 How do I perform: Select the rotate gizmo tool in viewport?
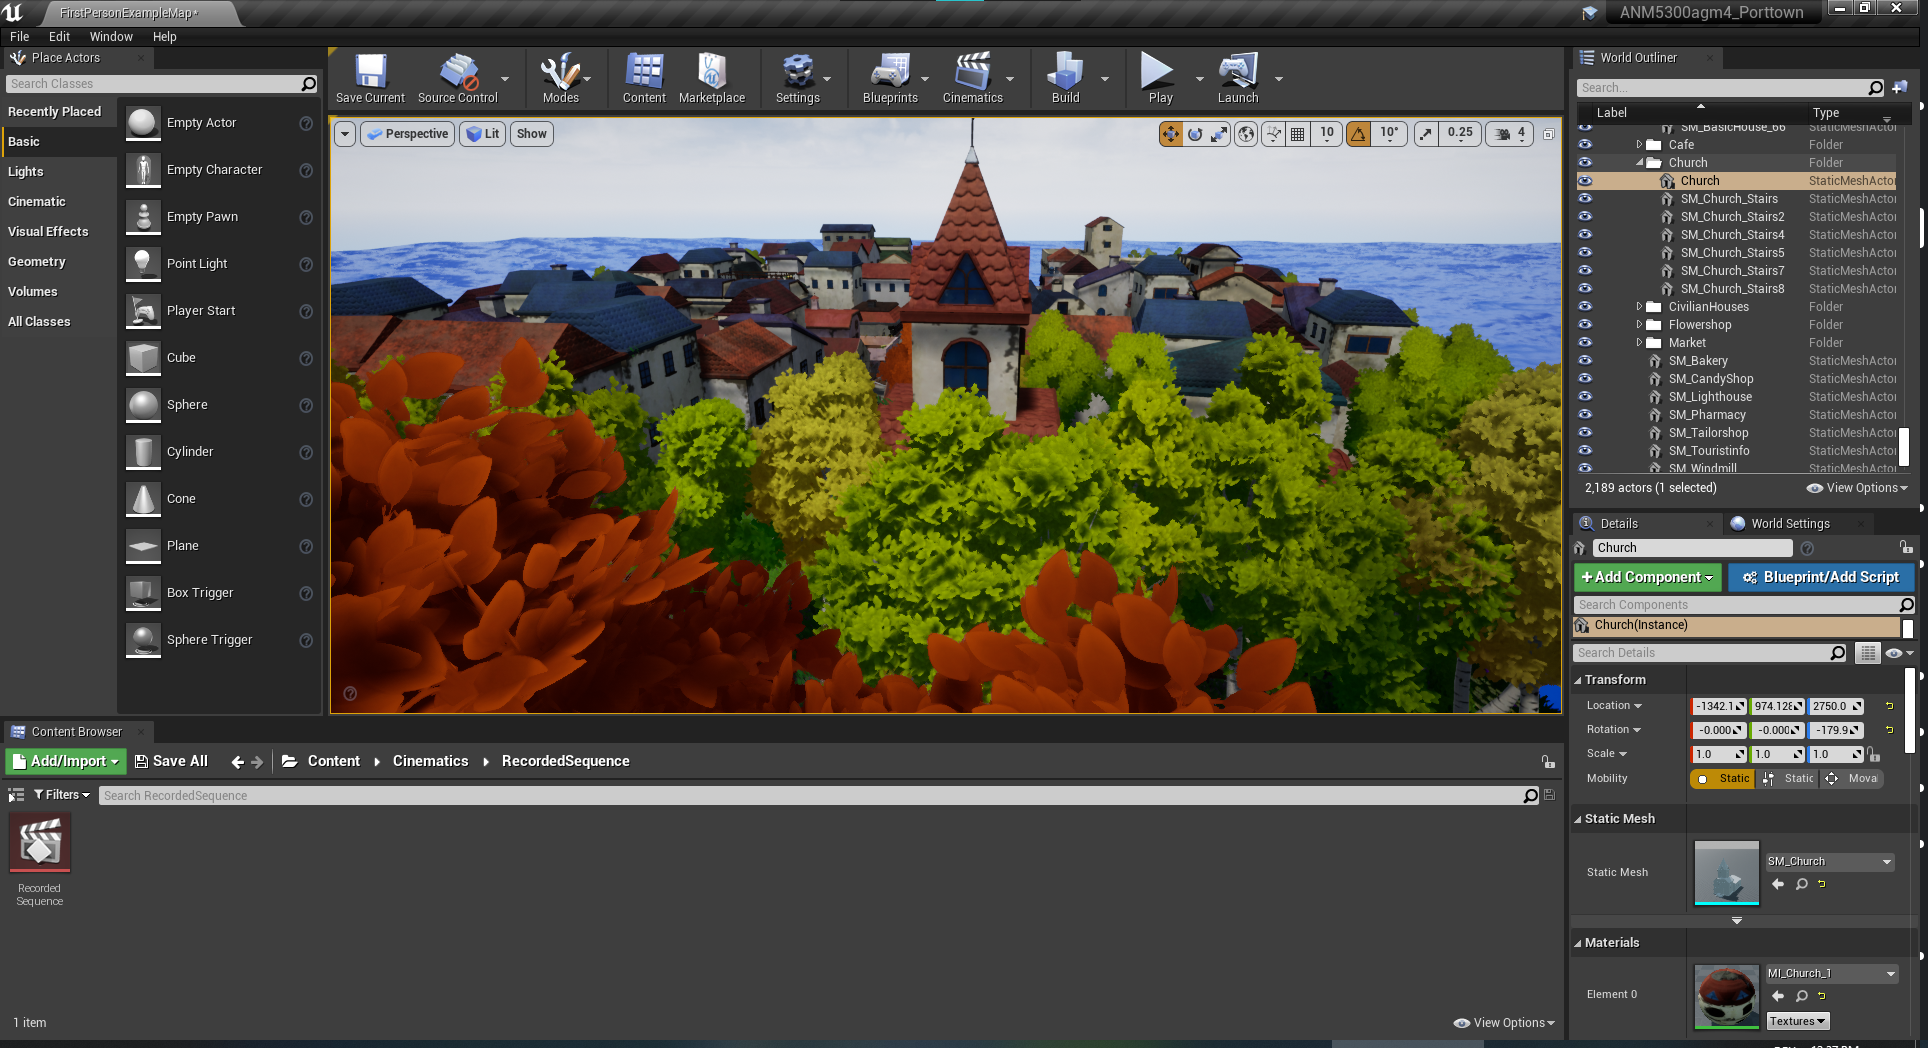click(x=1195, y=134)
